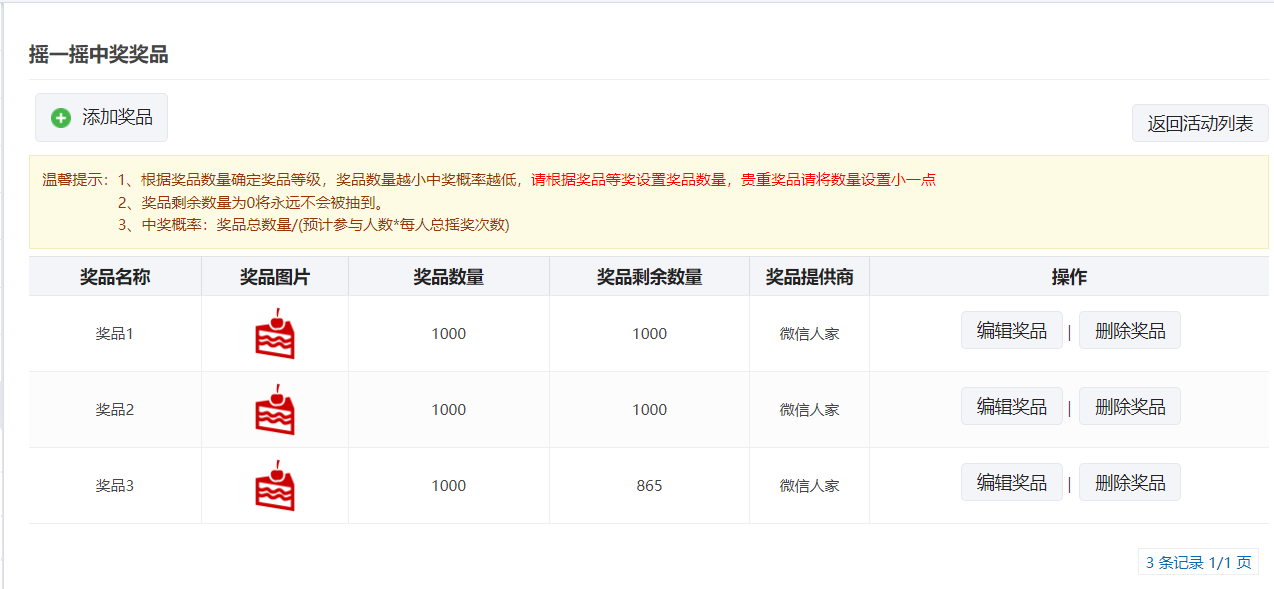Click the red hint text 请根据奖品等奖设置奖品数量
This screenshot has width=1274, height=589.
628,180
